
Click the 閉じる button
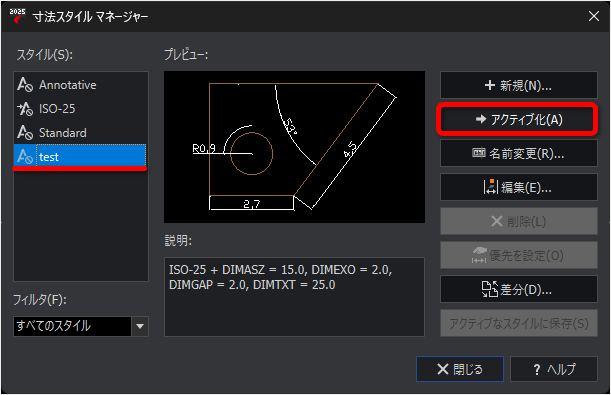460,369
